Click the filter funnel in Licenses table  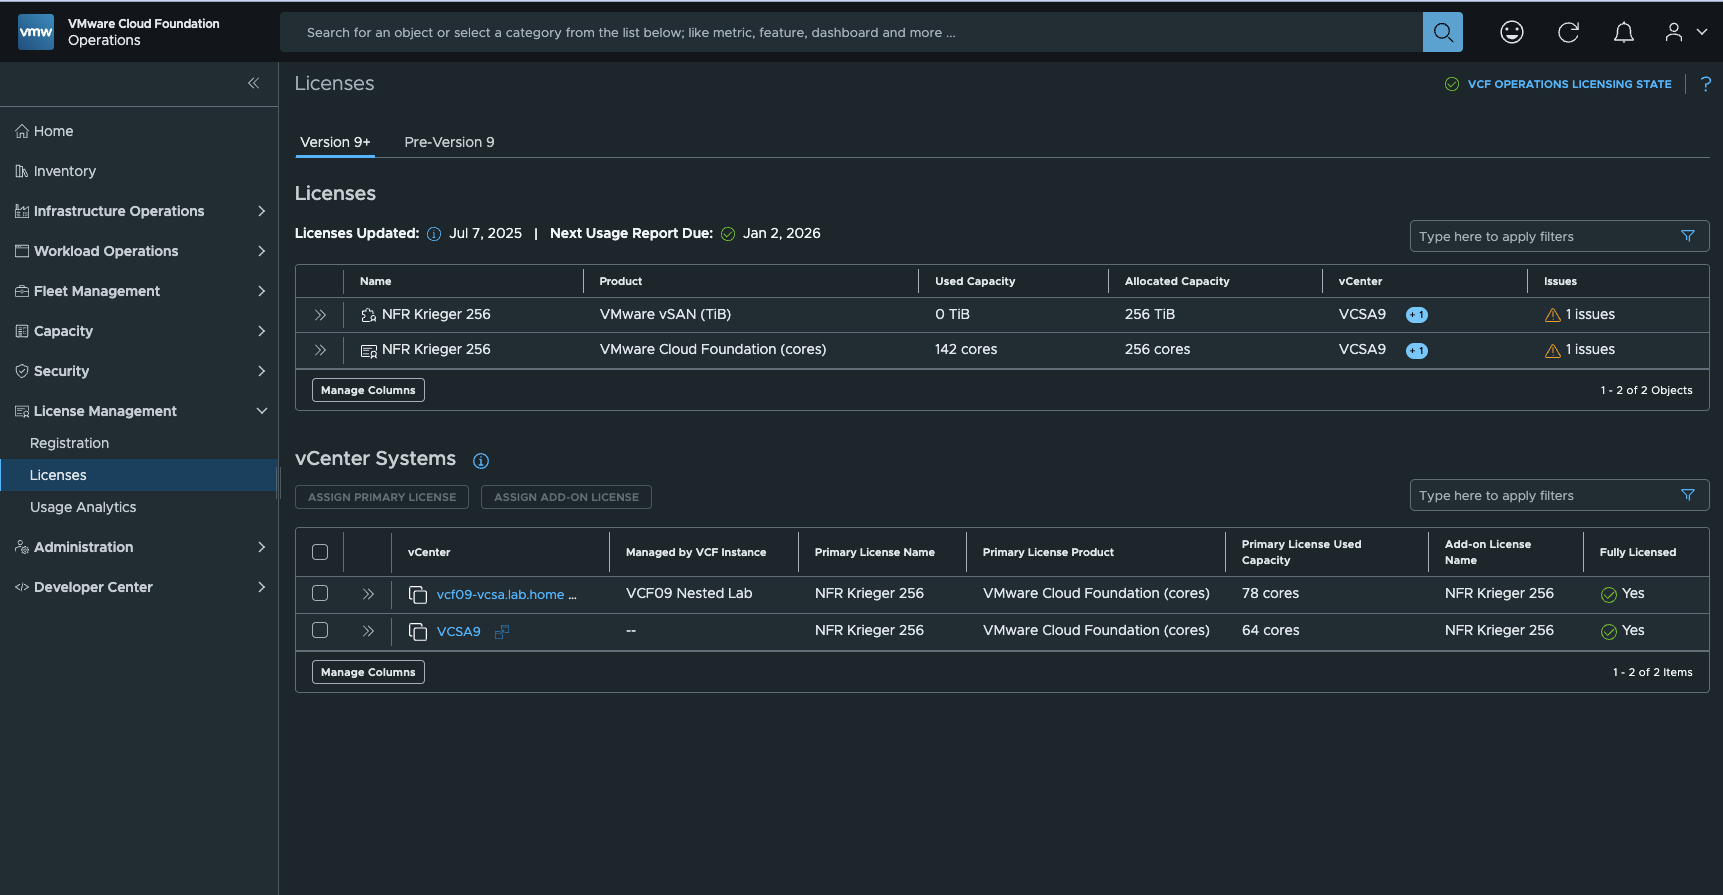(x=1687, y=236)
